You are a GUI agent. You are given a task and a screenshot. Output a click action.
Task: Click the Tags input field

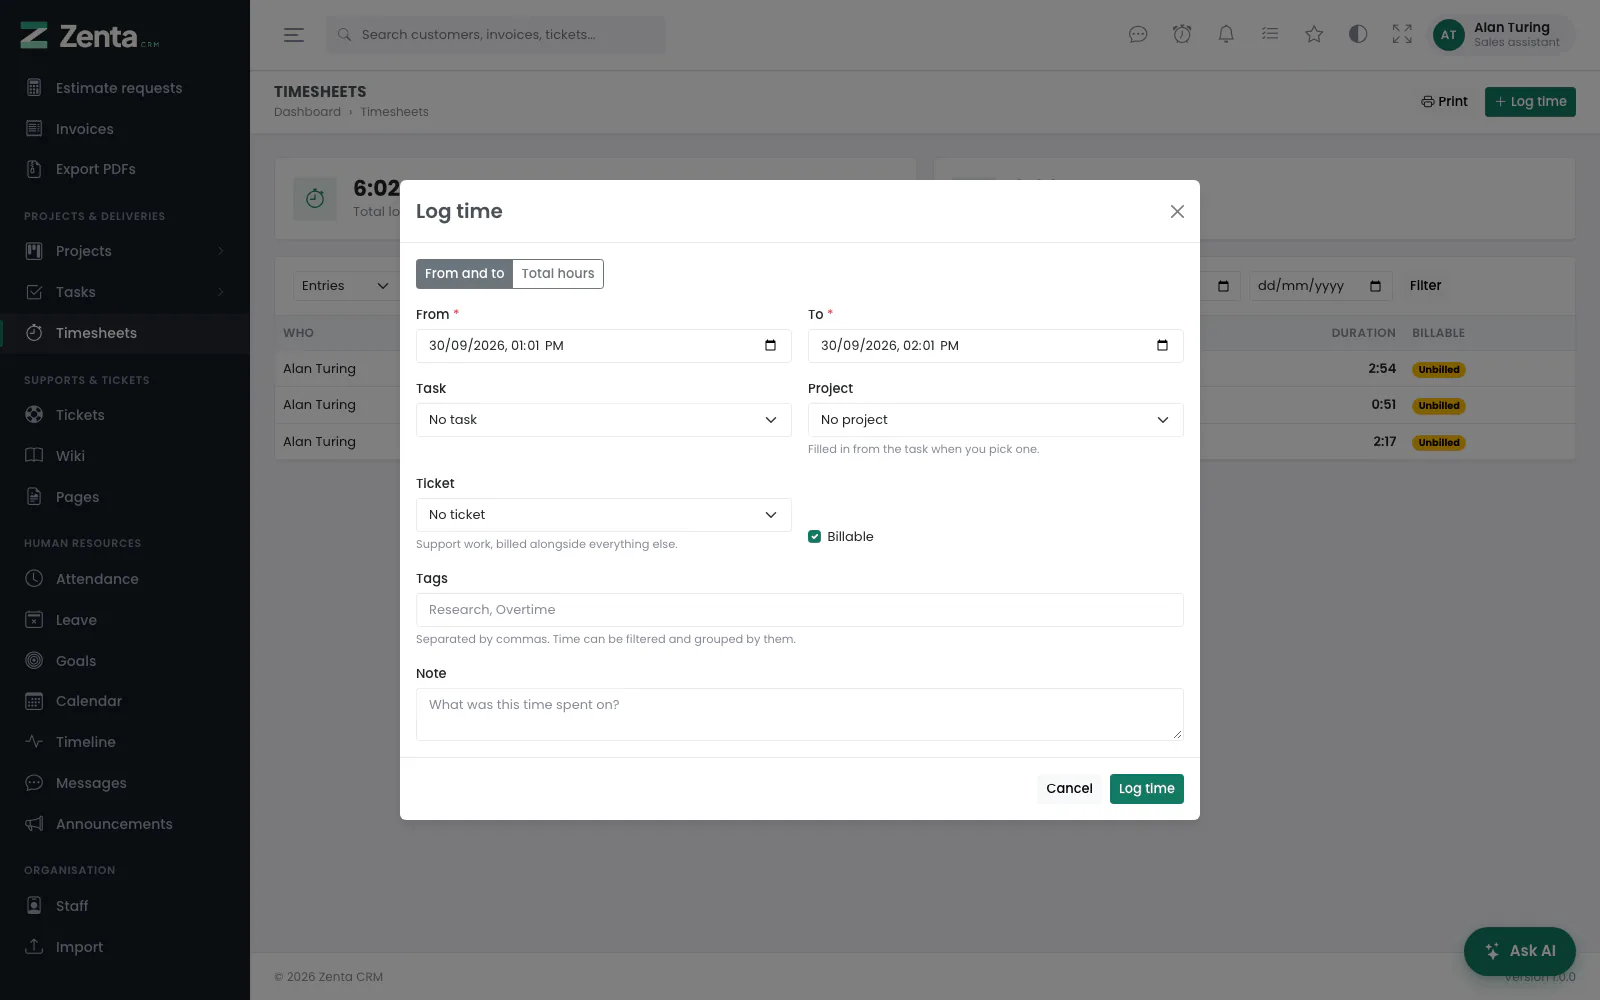coord(800,610)
